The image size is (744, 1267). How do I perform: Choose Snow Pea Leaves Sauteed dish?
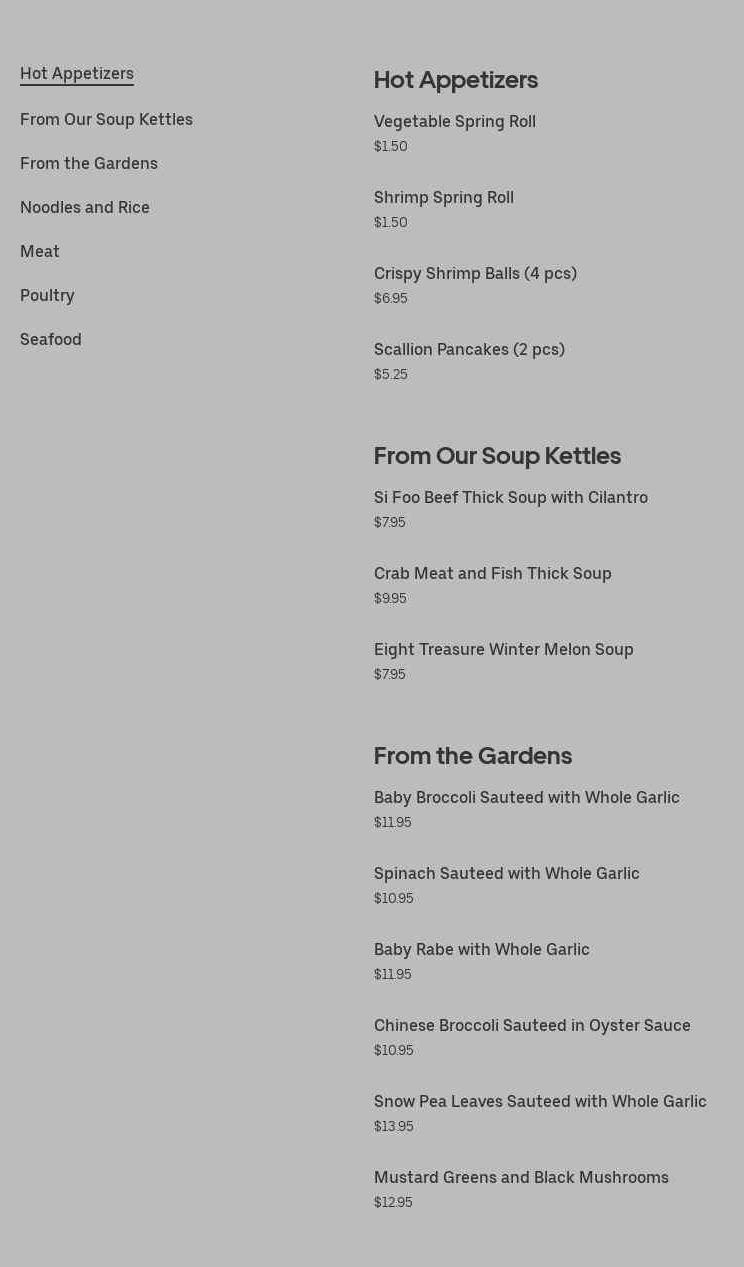[x=540, y=1101]
